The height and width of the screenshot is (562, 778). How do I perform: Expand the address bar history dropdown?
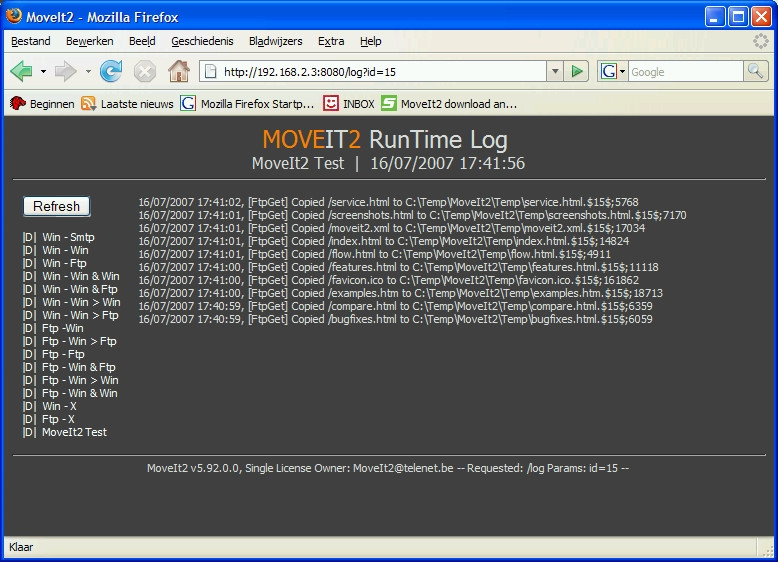pos(555,72)
